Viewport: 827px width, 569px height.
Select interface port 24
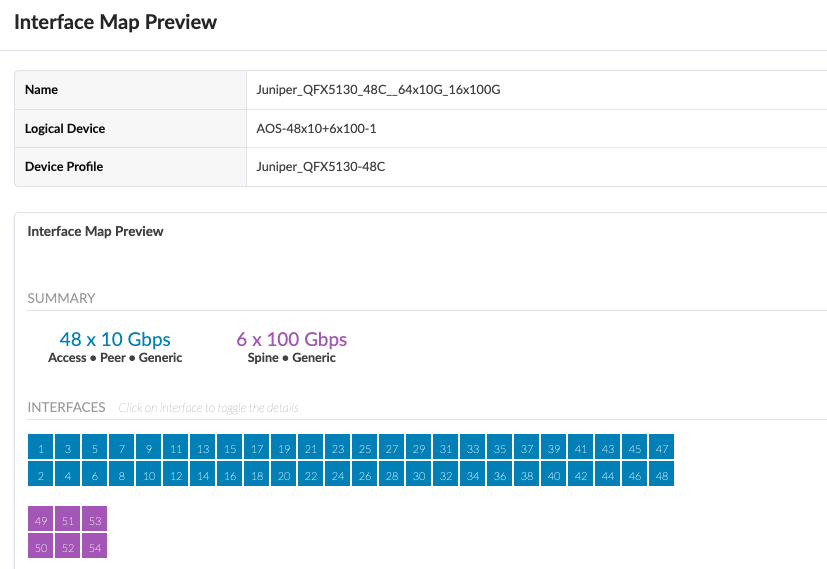[338, 474]
